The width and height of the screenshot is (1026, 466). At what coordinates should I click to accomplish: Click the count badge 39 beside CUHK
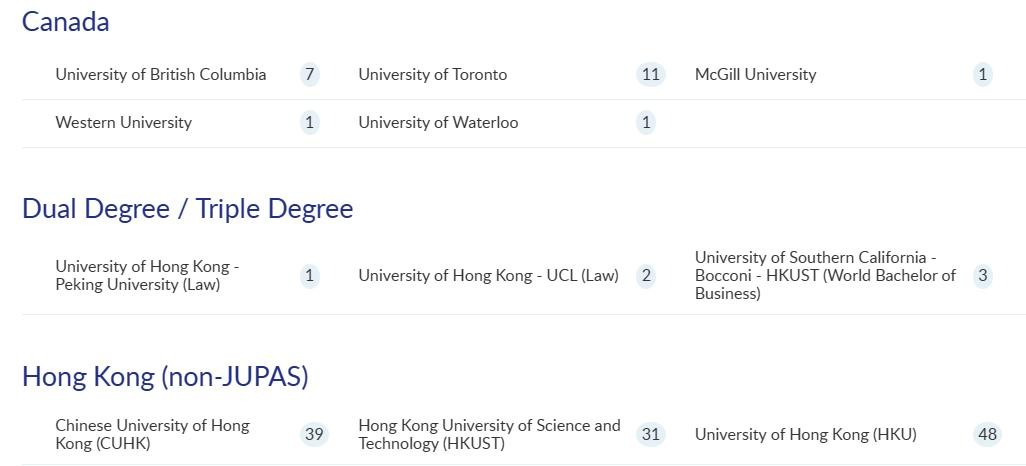coord(314,434)
